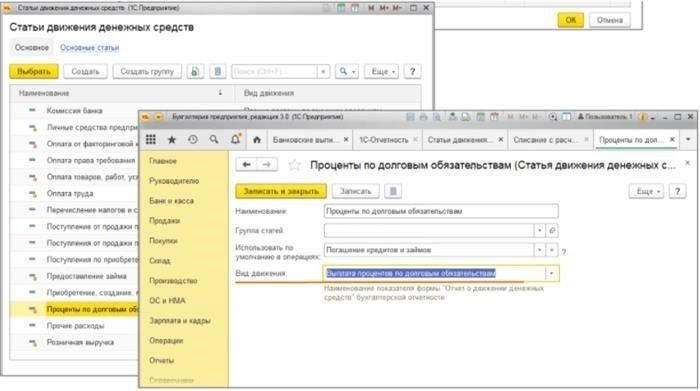The width and height of the screenshot is (700, 391).
Task: Open Отчеты section in sidebar
Action: (x=162, y=360)
